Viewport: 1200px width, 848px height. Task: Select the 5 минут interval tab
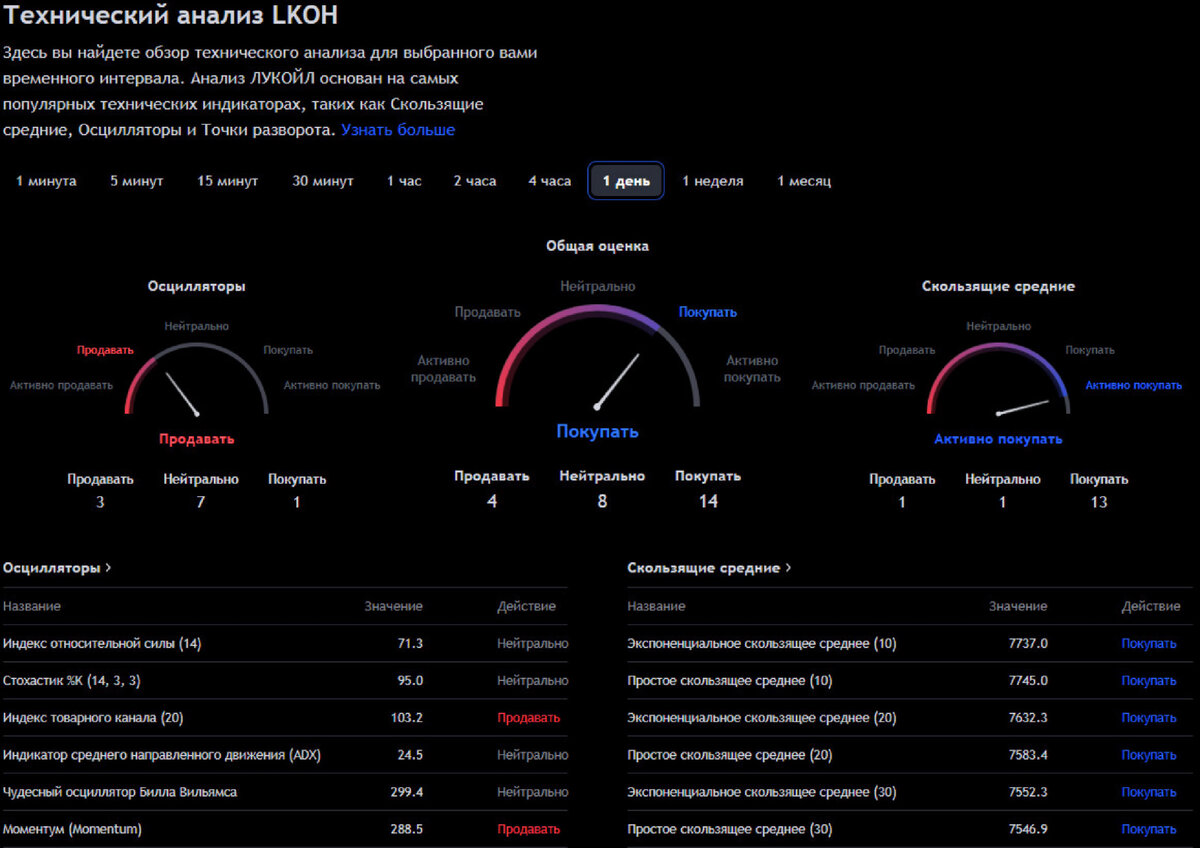[137, 181]
